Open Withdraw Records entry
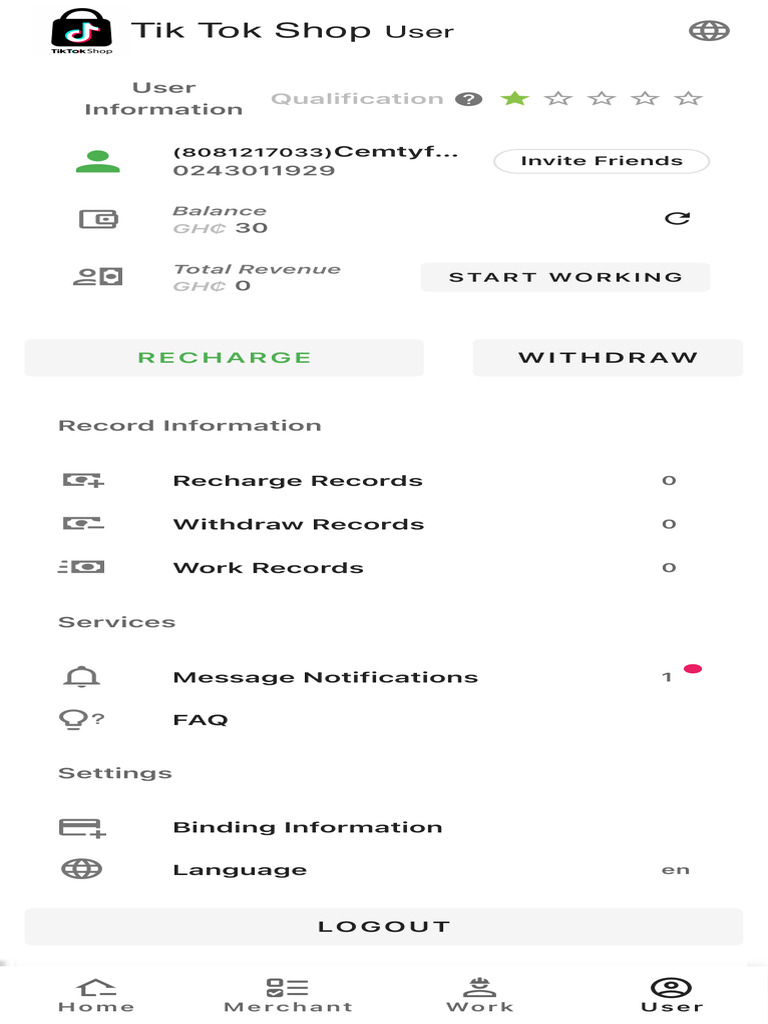 [x=384, y=524]
